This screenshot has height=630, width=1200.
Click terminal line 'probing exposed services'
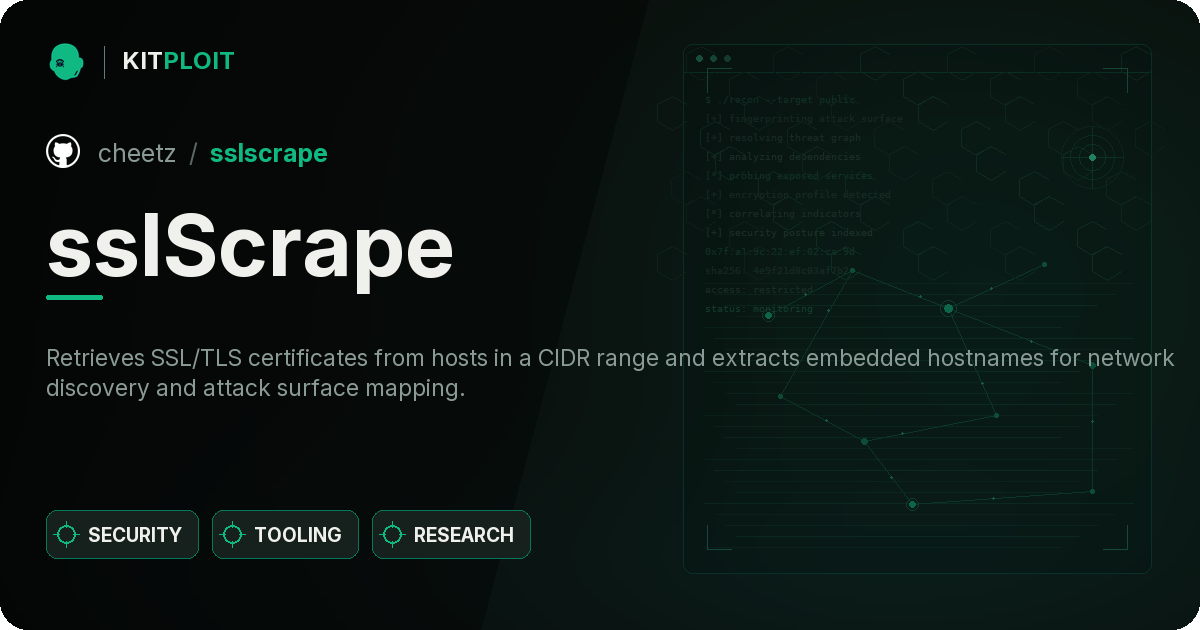(x=790, y=176)
